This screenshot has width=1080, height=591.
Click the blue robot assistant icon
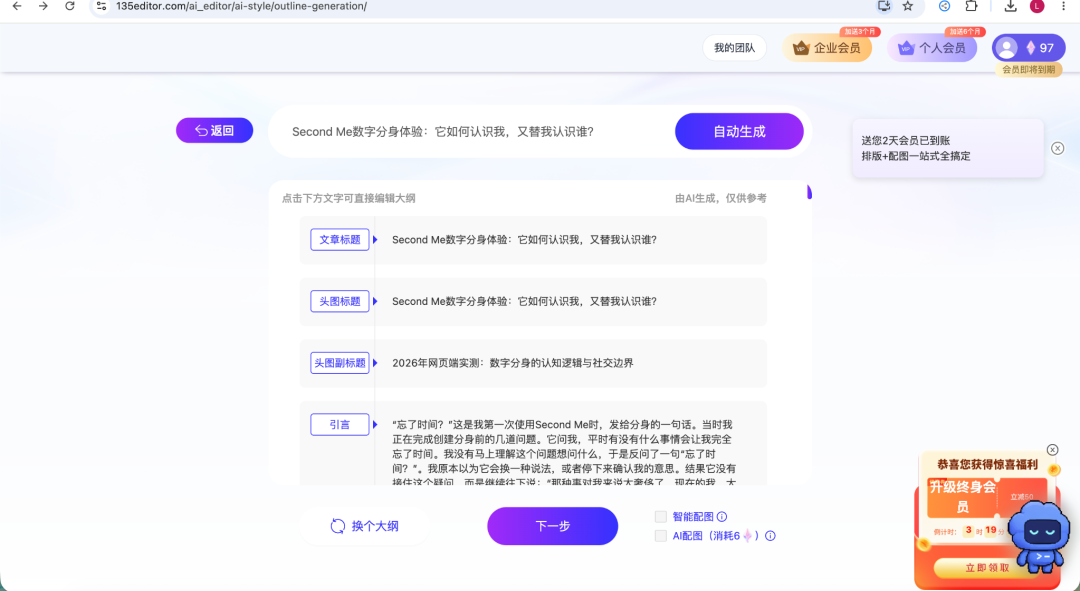point(1039,536)
